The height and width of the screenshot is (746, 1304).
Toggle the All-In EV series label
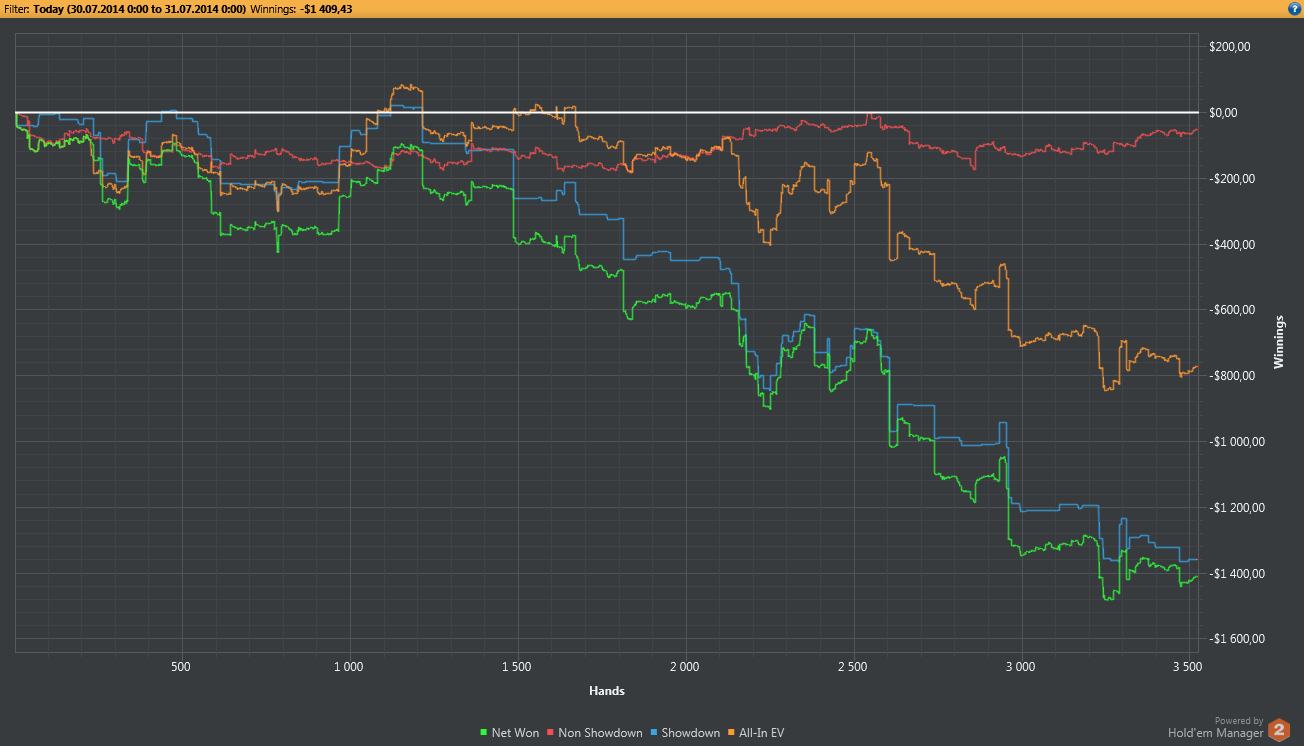(762, 733)
